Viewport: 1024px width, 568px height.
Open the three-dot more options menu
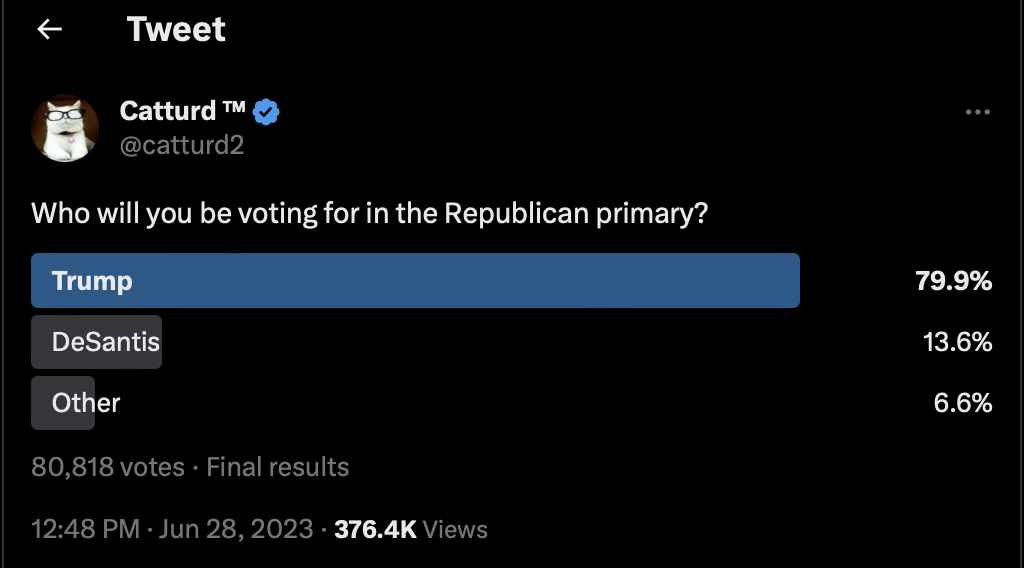coord(978,112)
